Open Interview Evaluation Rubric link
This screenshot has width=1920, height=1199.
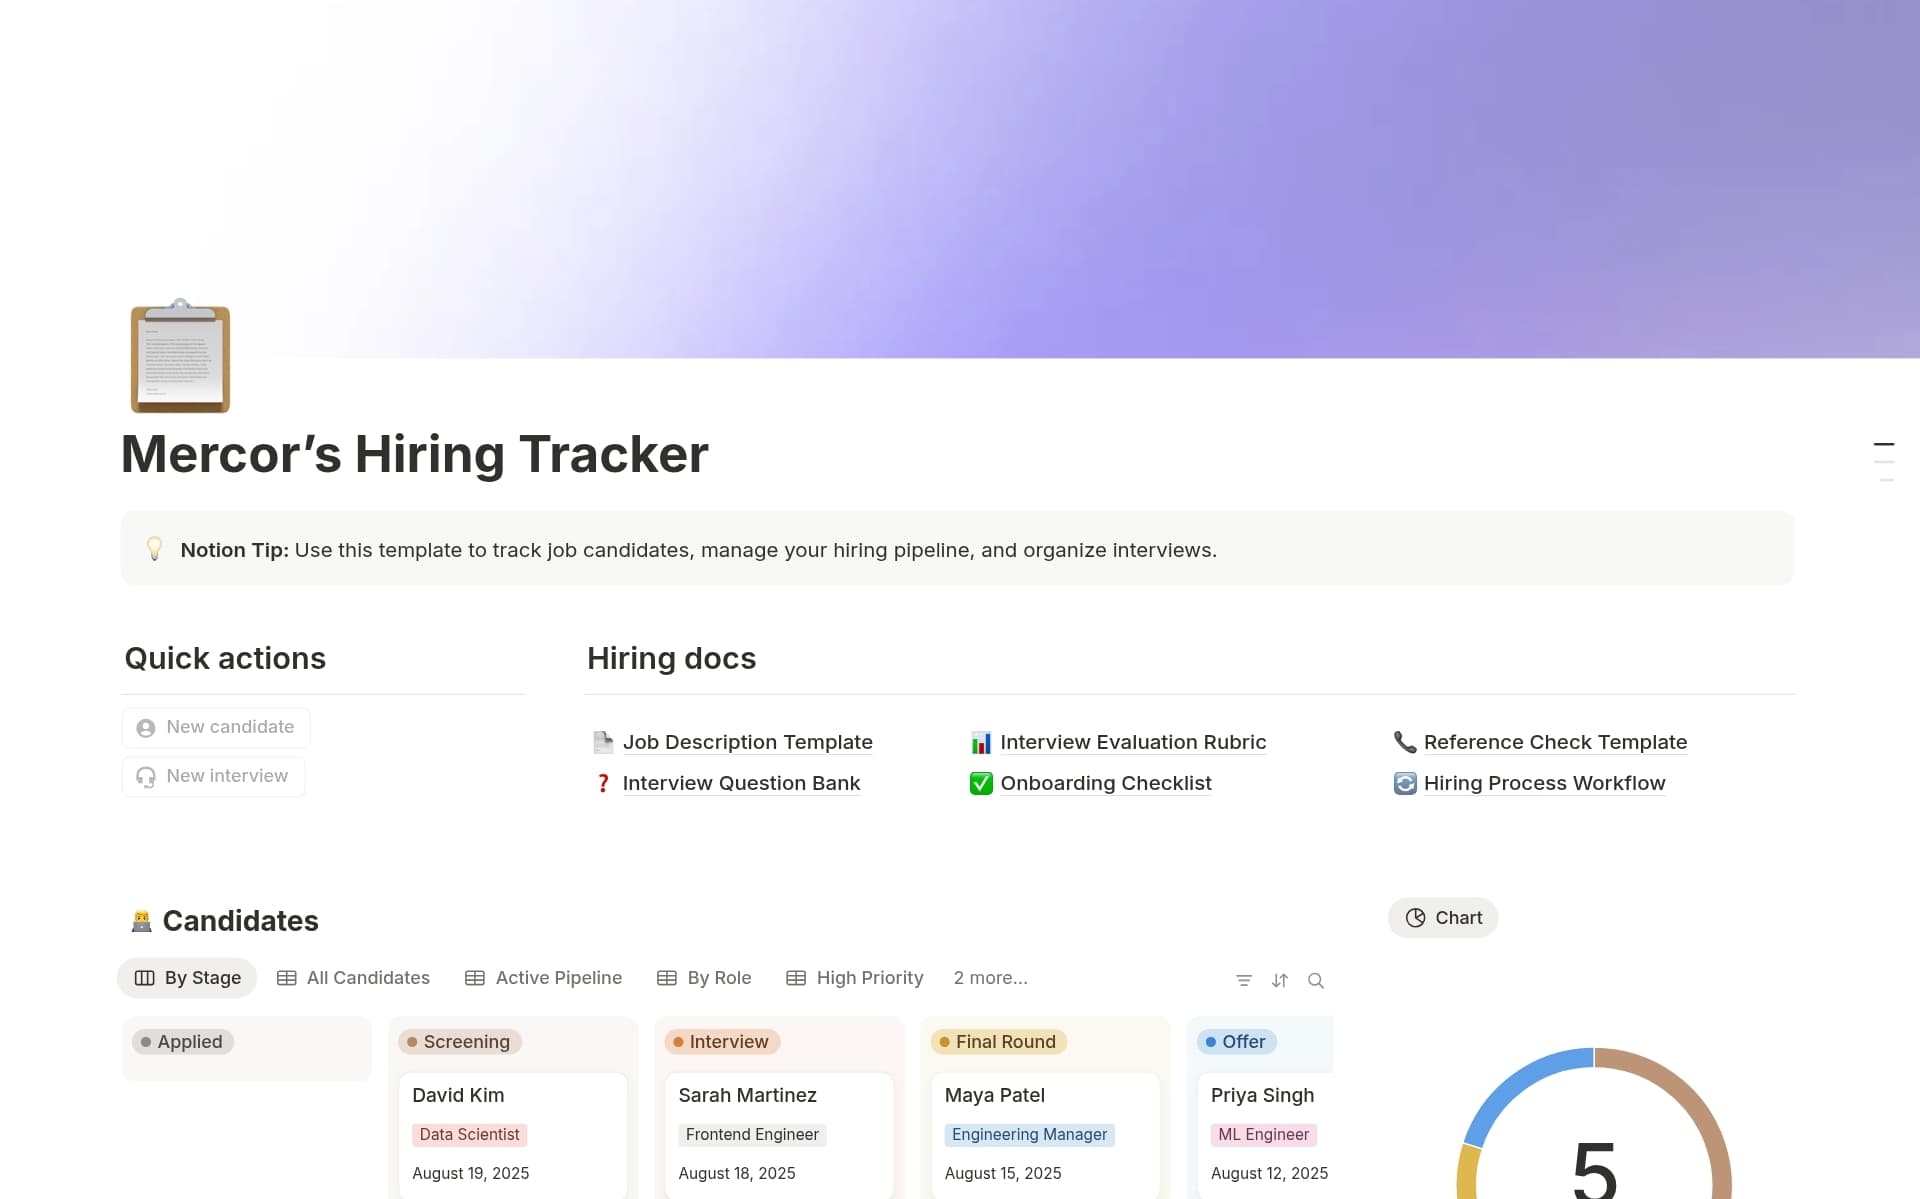[x=1133, y=742]
